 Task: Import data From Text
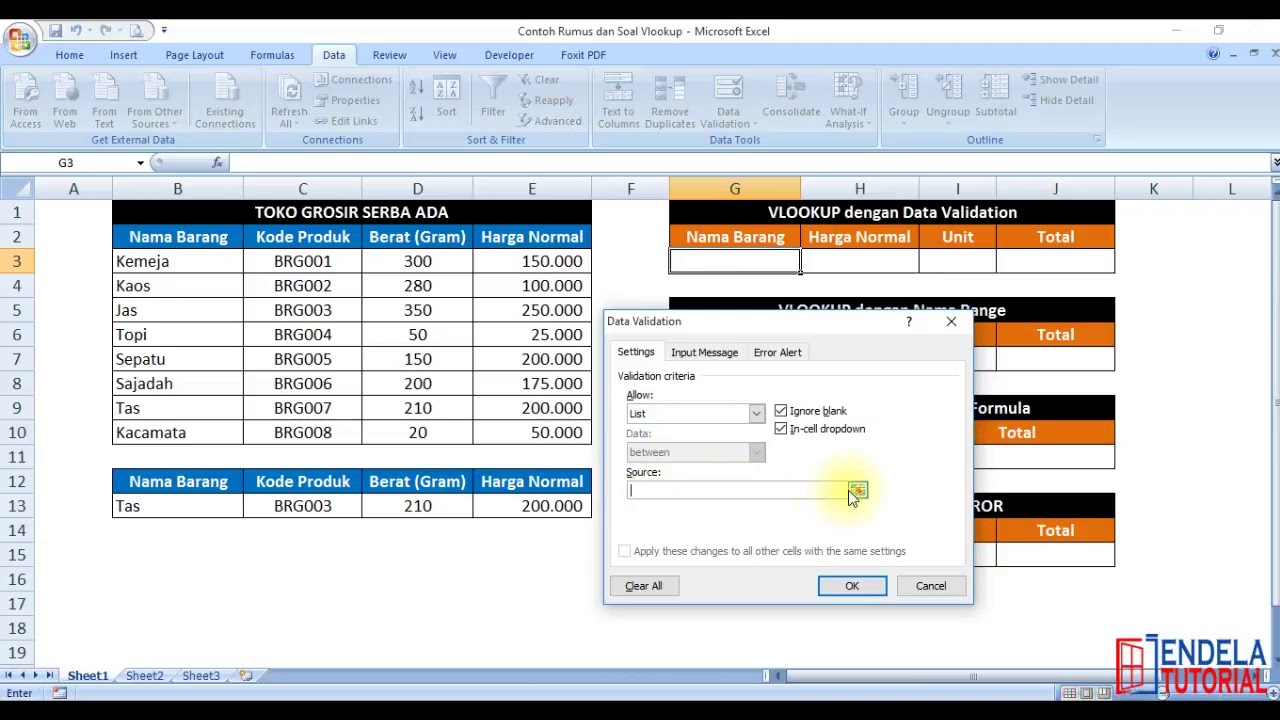pyautogui.click(x=104, y=101)
